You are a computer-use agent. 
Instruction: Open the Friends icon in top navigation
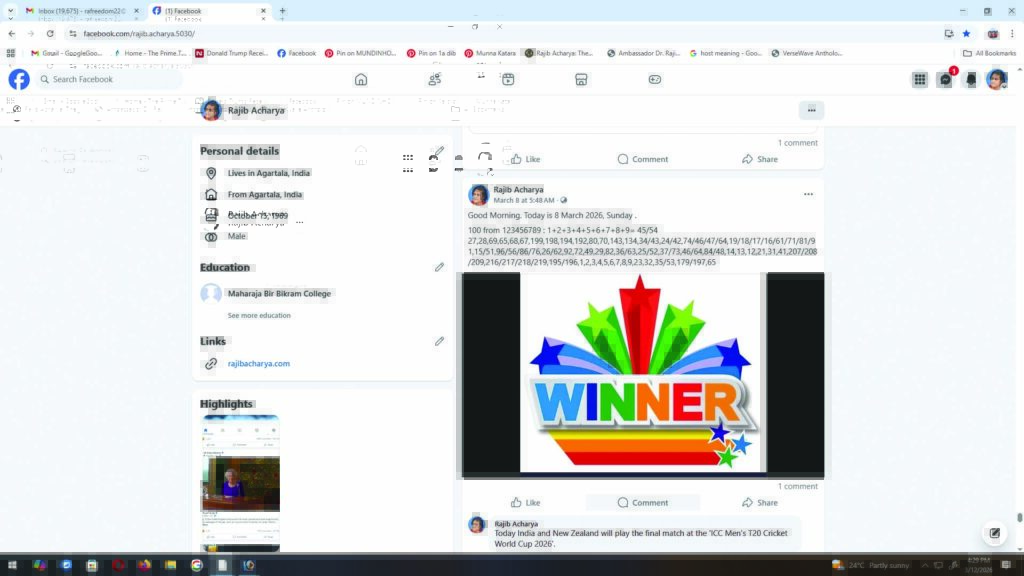pos(434,80)
